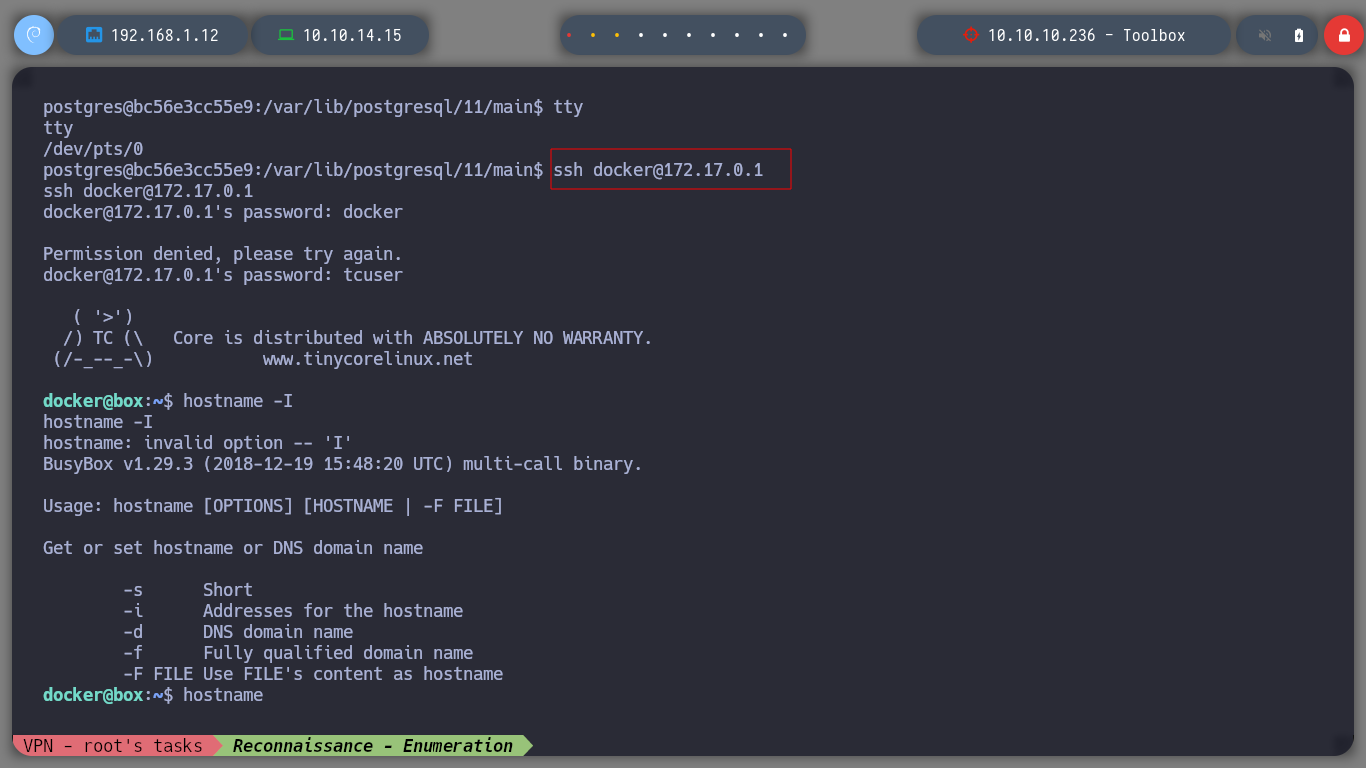Switch to the ninth workspace dot
1366x768 pixels.
pyautogui.click(x=761, y=35)
